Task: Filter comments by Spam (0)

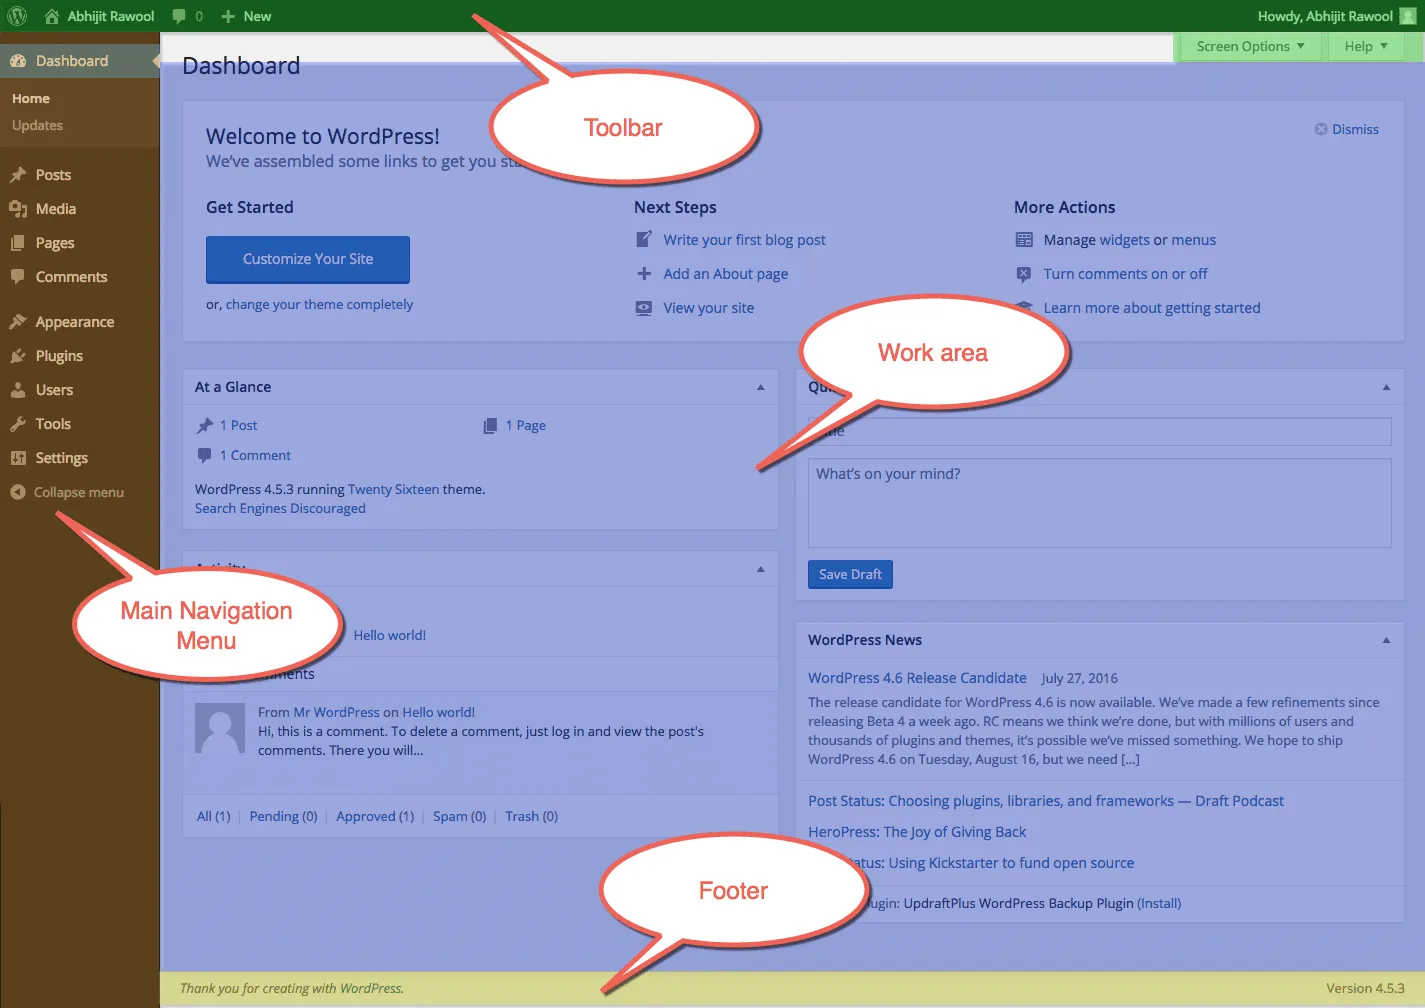Action: (460, 817)
